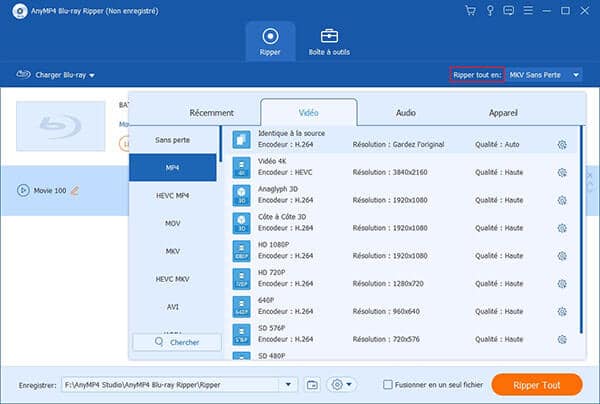This screenshot has height=404, width=600.
Task: Switch to the Appareil tab
Action: coord(503,113)
